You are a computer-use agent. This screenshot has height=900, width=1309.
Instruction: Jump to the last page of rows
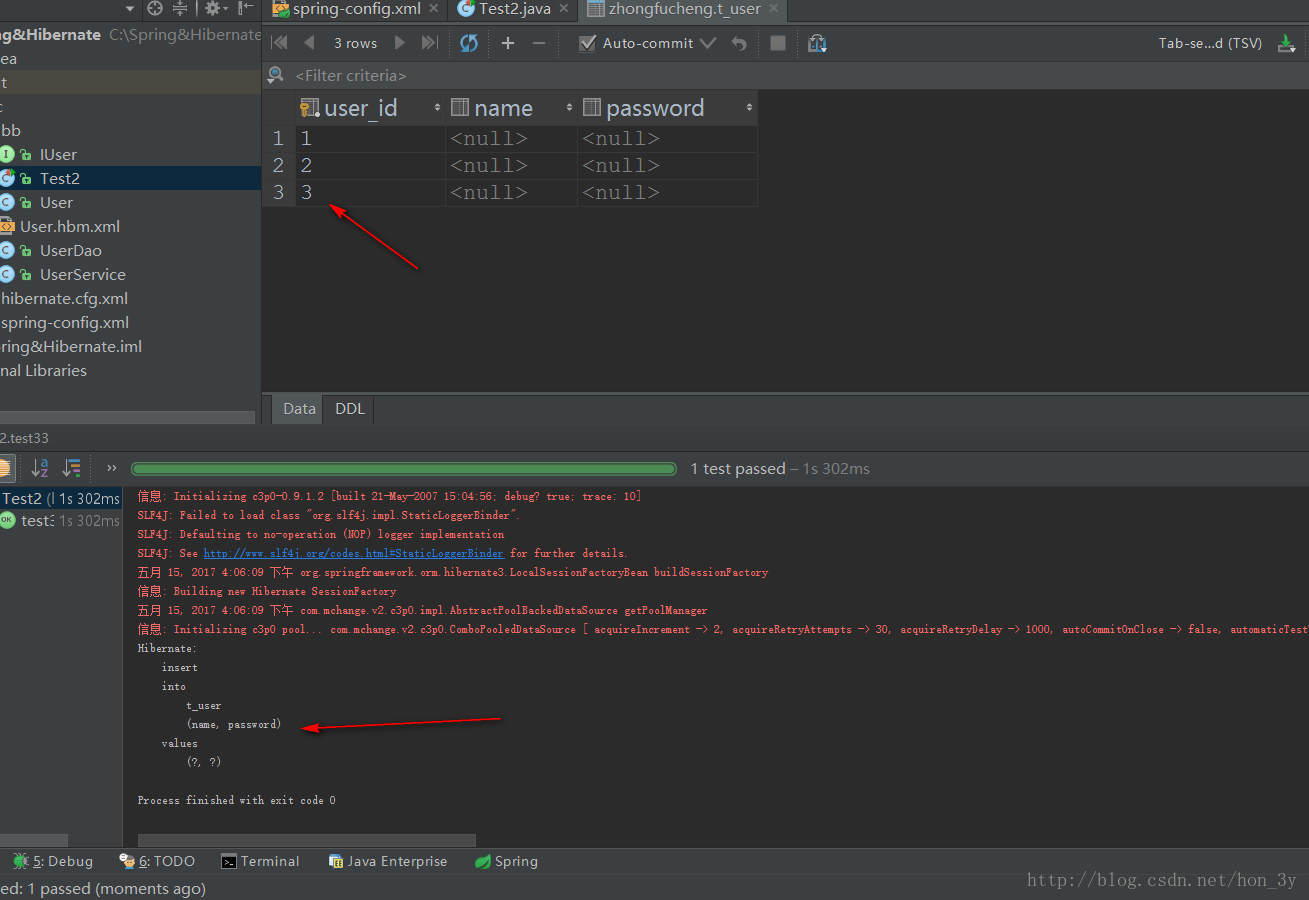pyautogui.click(x=430, y=43)
